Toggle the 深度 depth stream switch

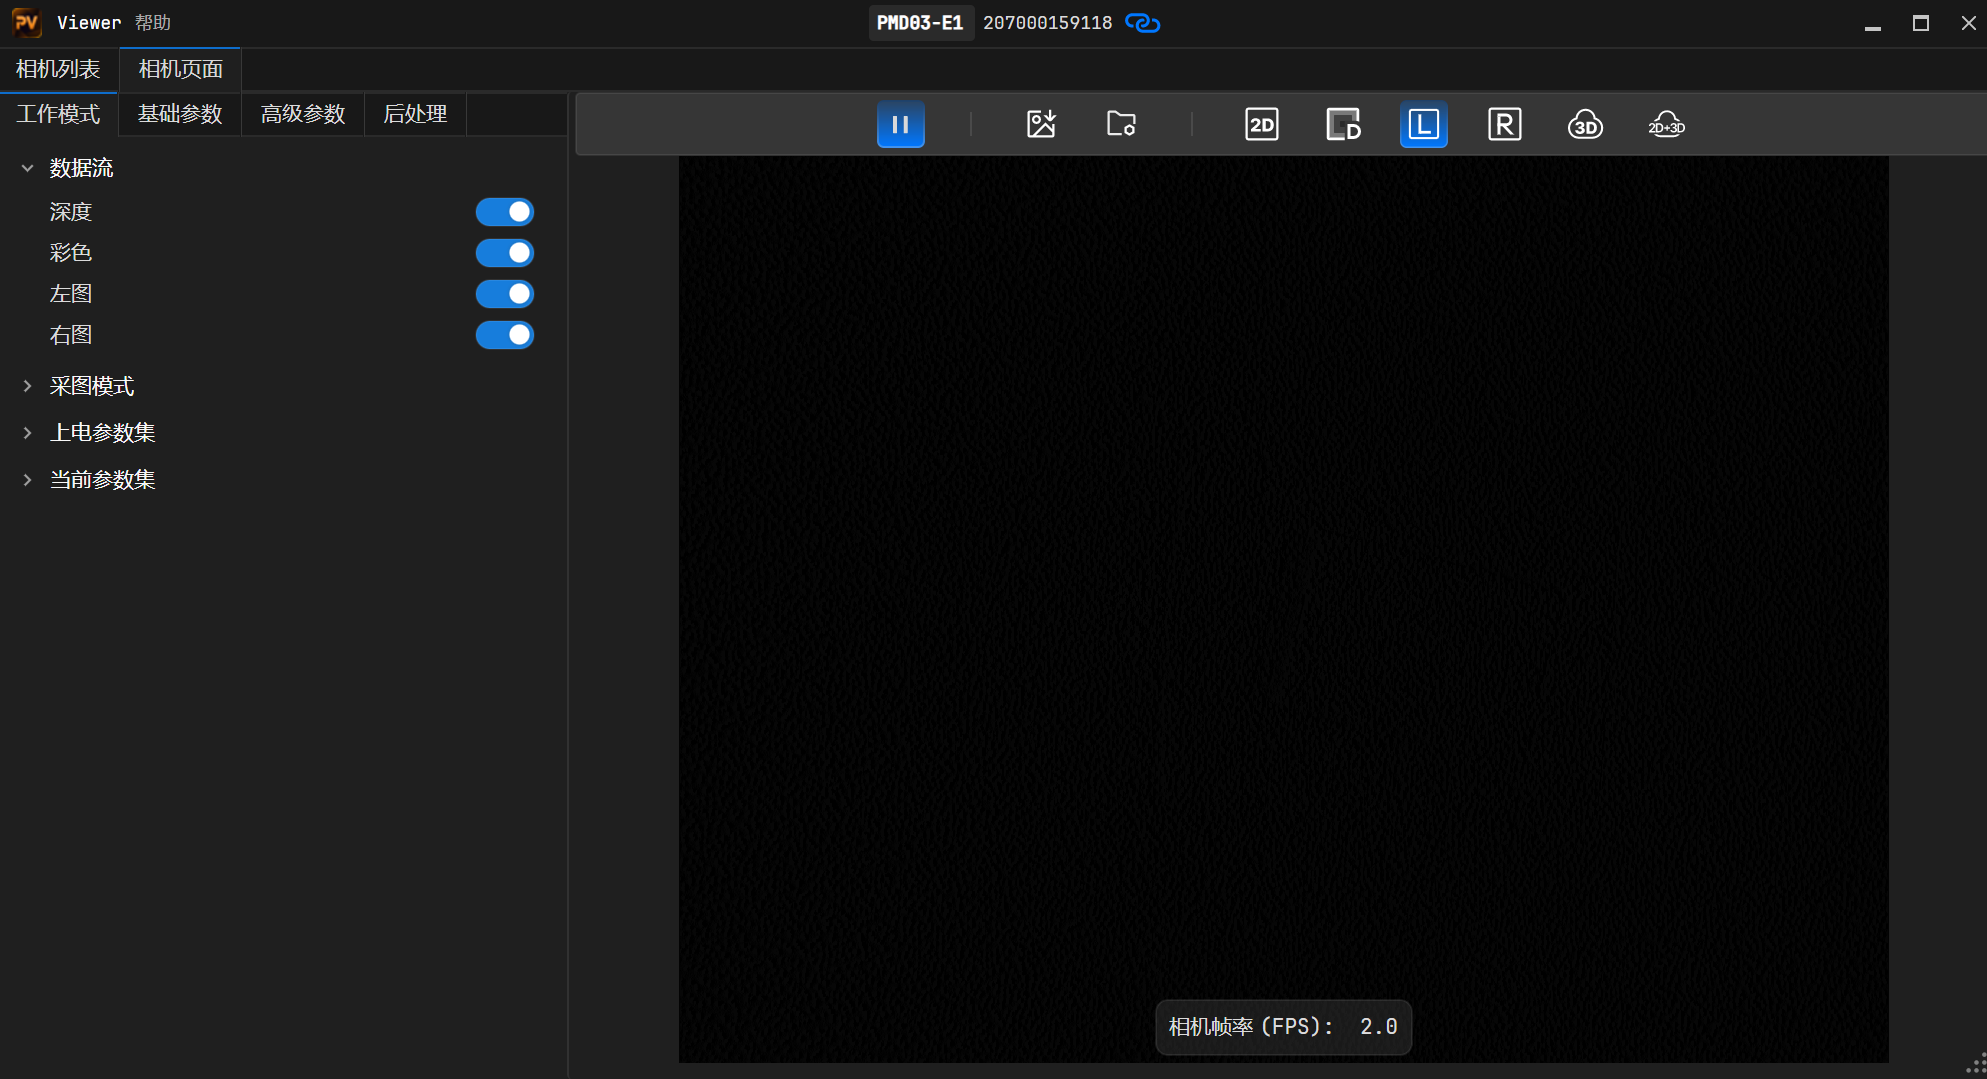(x=505, y=212)
